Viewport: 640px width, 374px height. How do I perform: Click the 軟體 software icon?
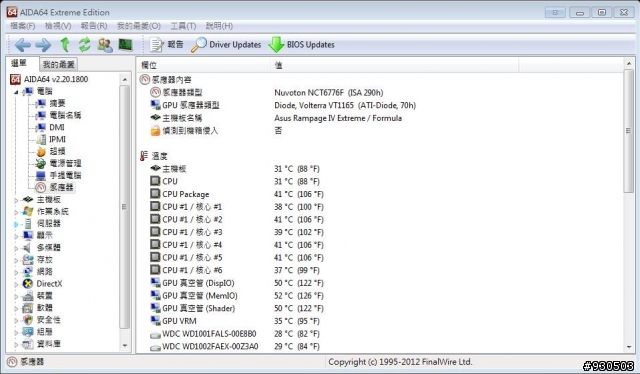pyautogui.click(x=28, y=308)
